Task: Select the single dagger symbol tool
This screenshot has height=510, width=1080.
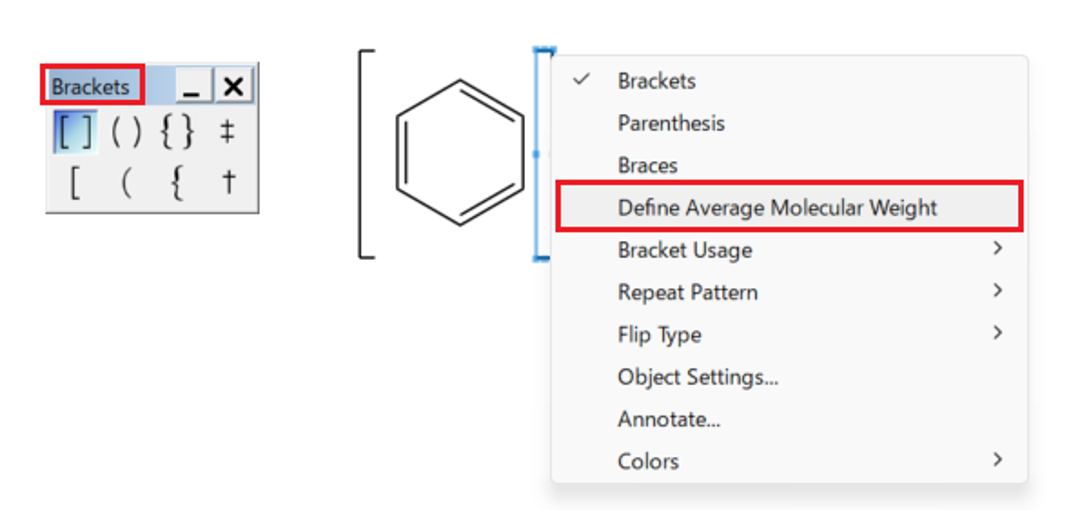Action: [x=228, y=183]
